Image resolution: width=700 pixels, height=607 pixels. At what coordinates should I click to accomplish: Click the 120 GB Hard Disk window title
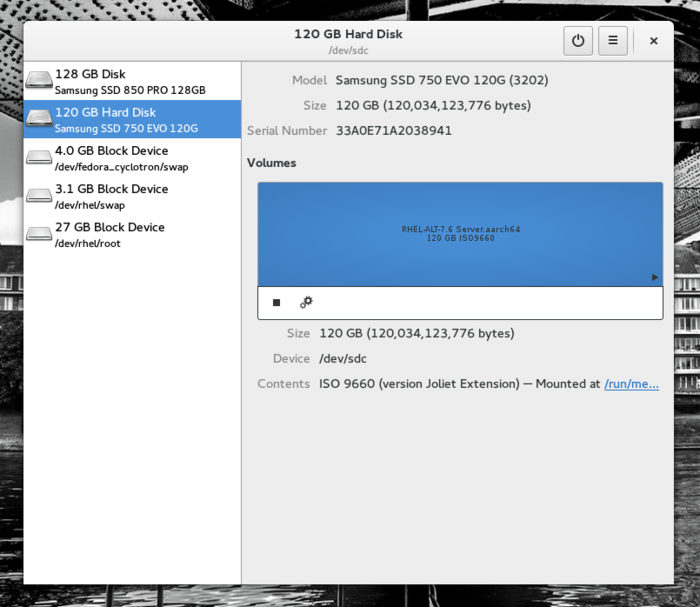[x=348, y=34]
